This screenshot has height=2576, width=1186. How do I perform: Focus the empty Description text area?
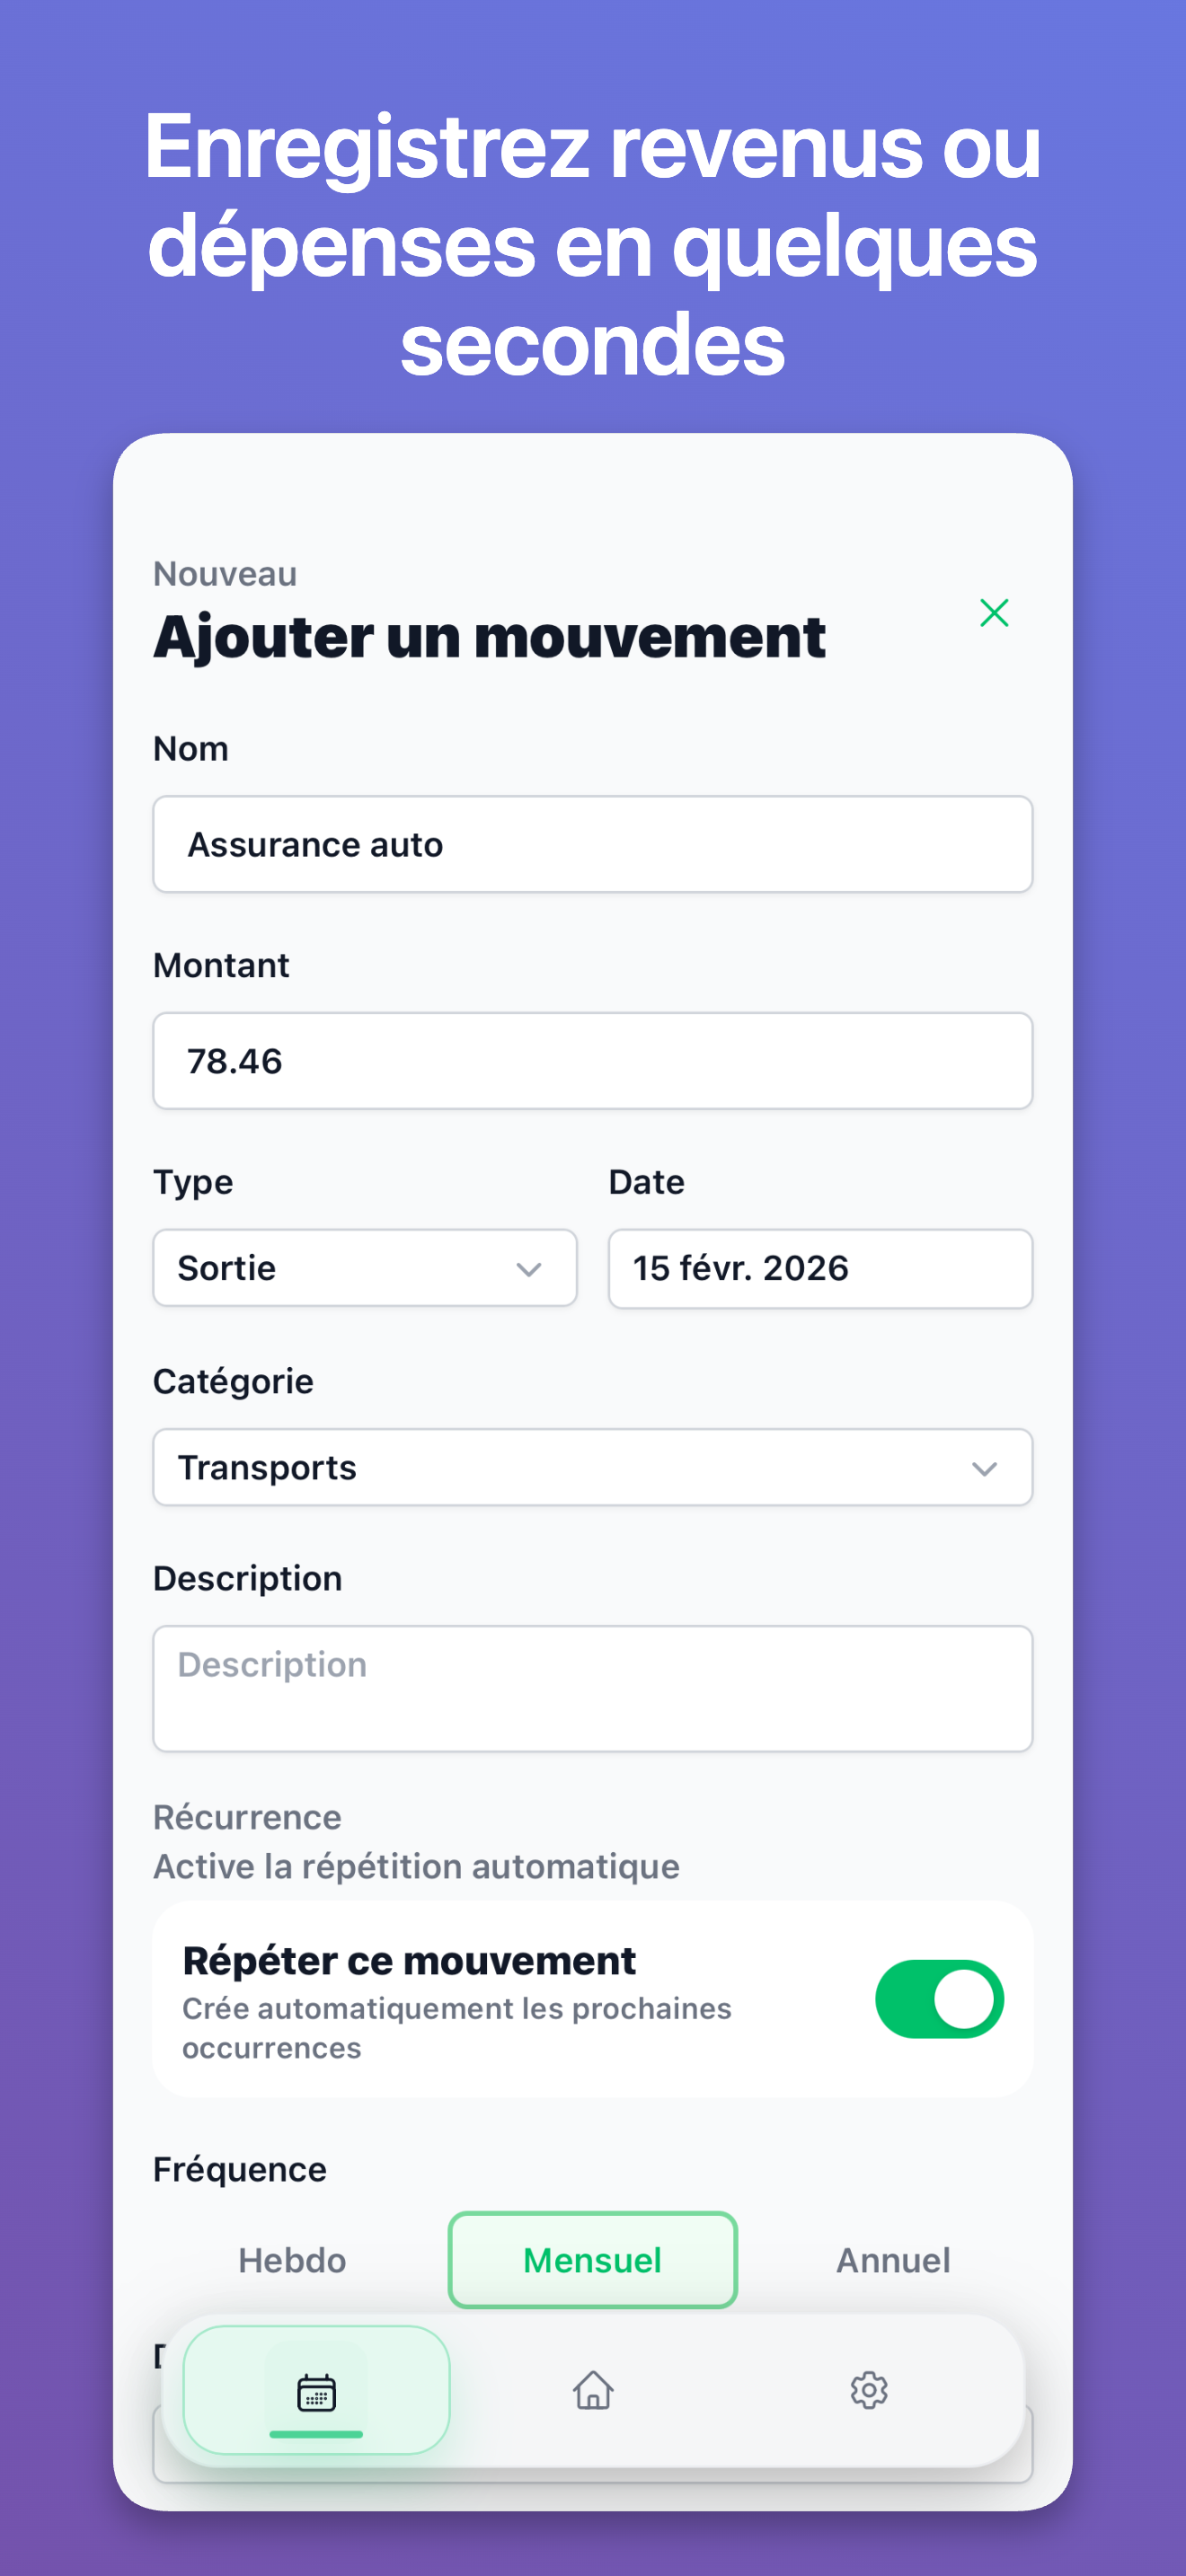tap(592, 1688)
